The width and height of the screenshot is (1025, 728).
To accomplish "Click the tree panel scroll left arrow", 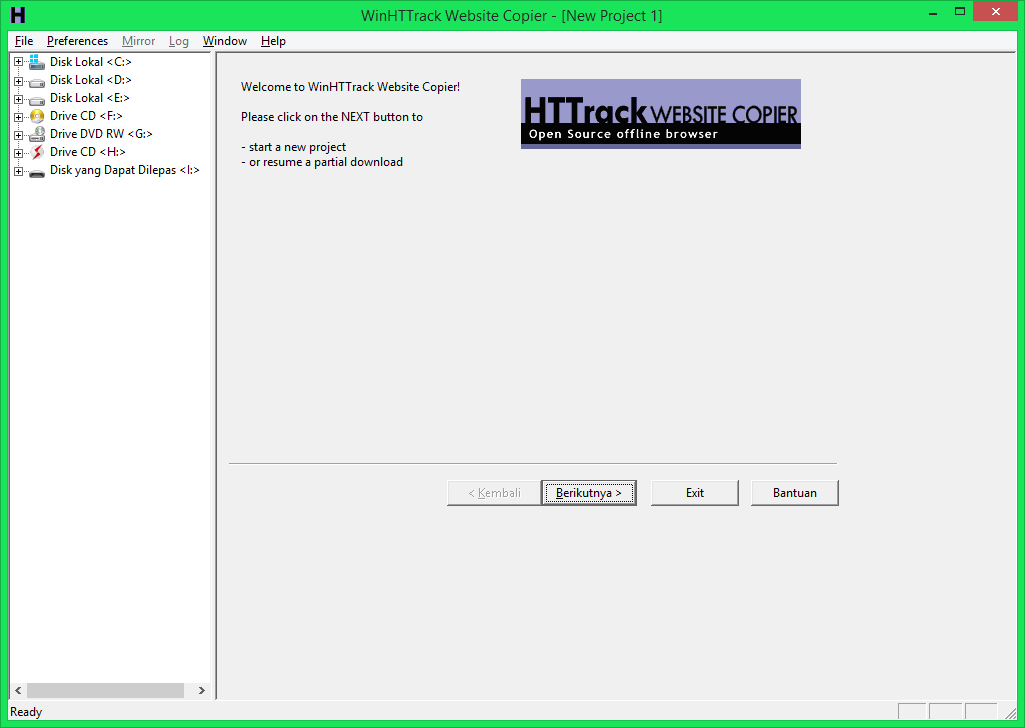I will click(x=18, y=690).
